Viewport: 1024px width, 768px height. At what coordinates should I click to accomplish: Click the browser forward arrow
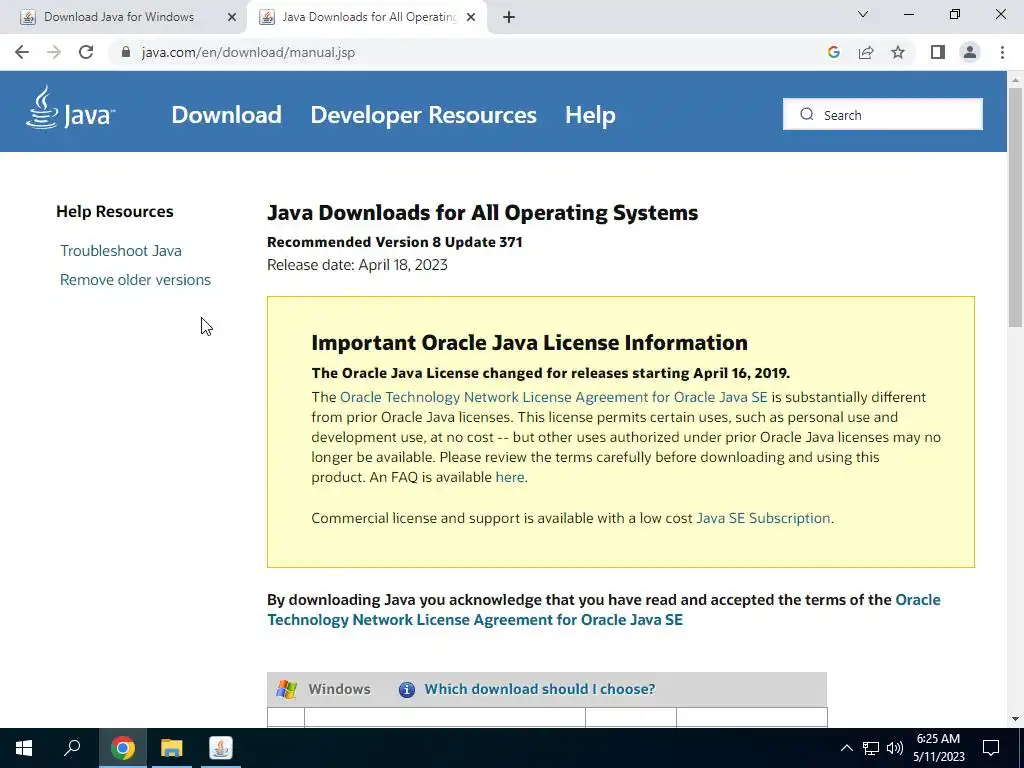pos(54,52)
